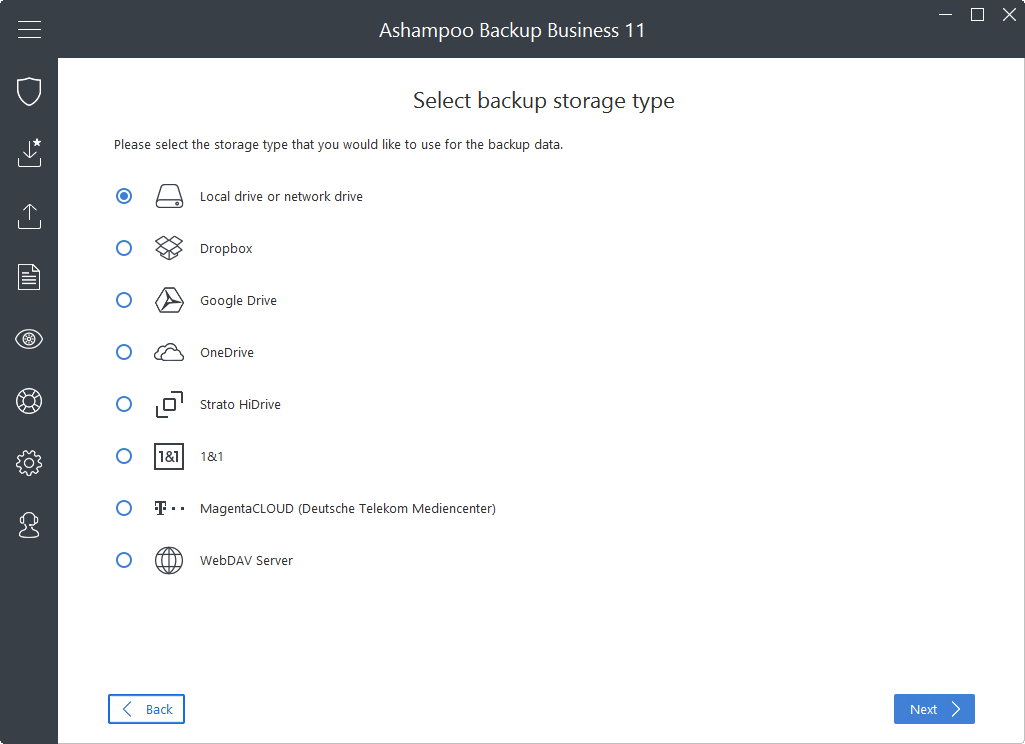Open the rescue lifebuoy sidebar icon
The width and height of the screenshot is (1025, 744).
tap(29, 401)
